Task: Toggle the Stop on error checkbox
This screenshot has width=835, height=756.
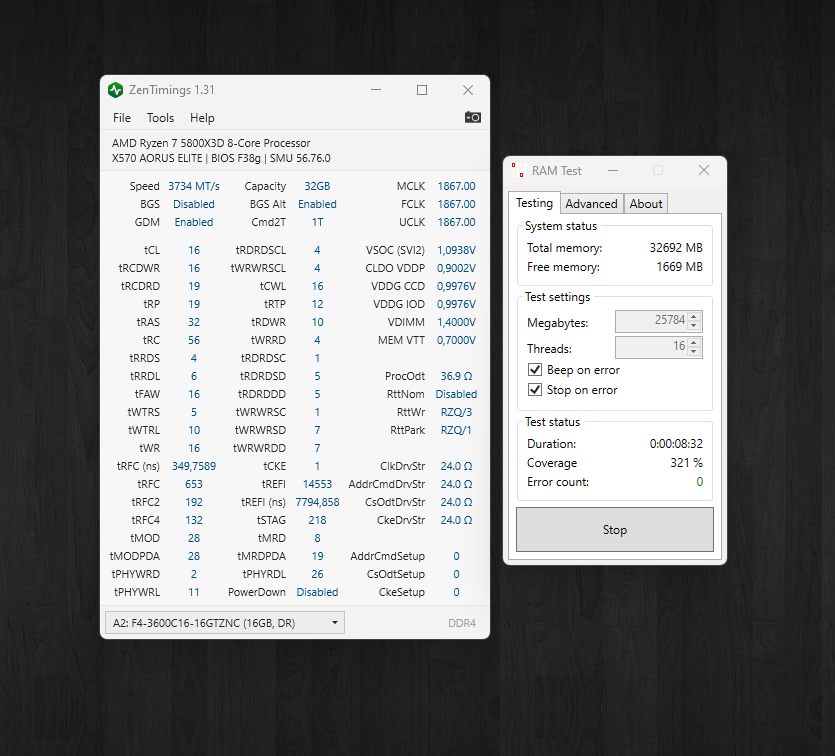Action: (535, 390)
